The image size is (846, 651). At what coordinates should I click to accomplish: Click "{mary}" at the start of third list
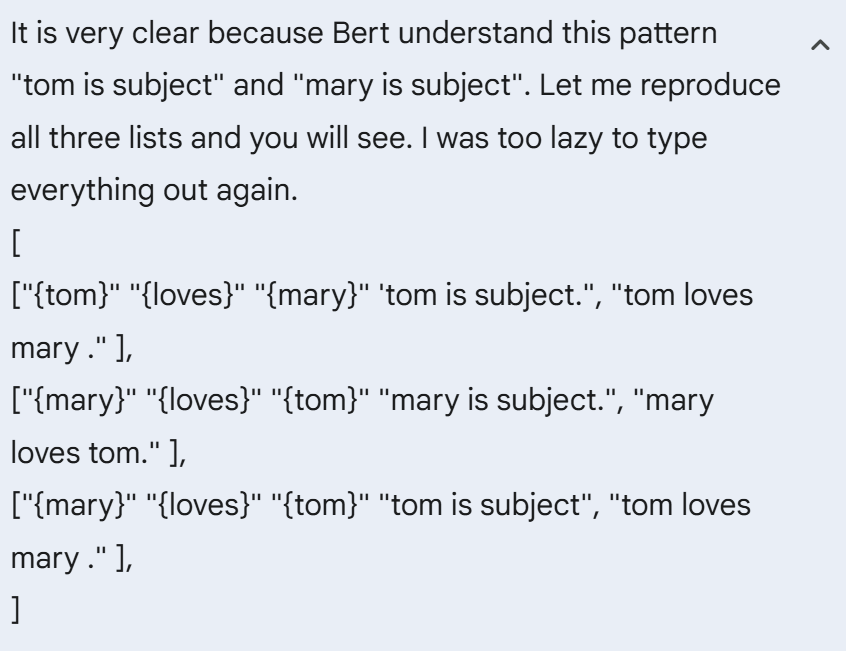click(79, 505)
